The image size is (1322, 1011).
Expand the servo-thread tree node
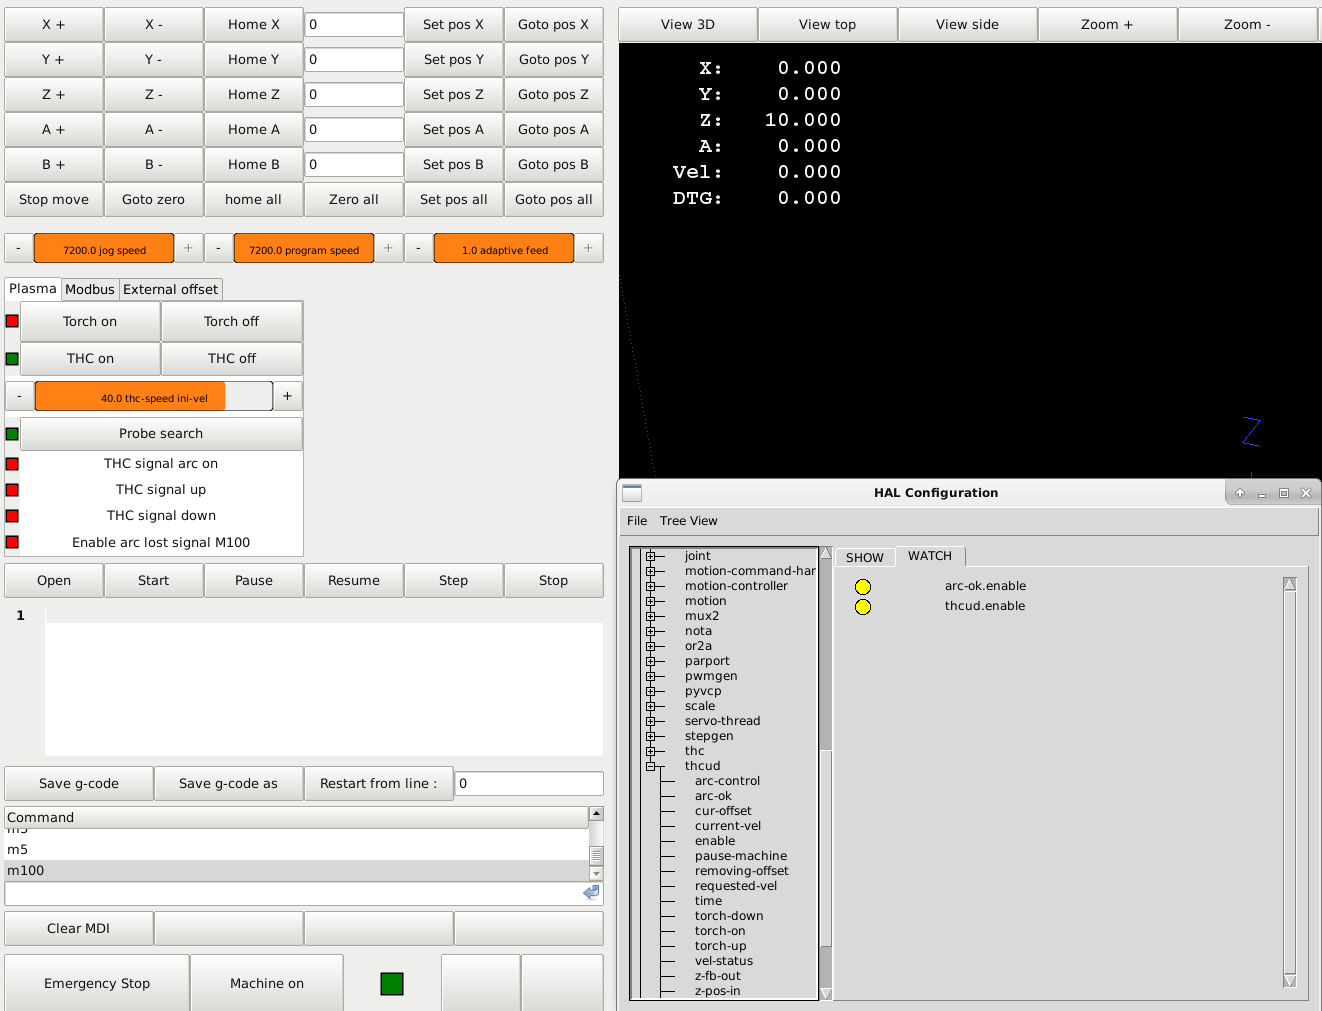(650, 721)
